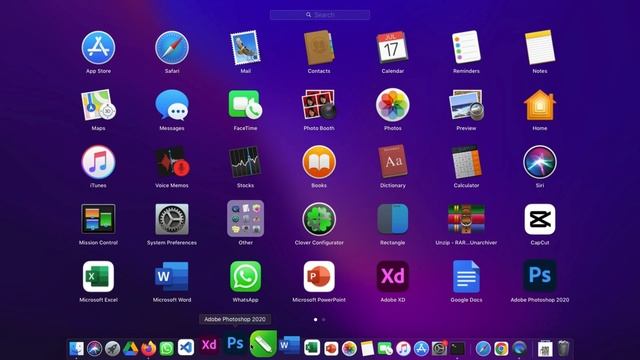Open Google Drive in the Dock

[131, 349]
